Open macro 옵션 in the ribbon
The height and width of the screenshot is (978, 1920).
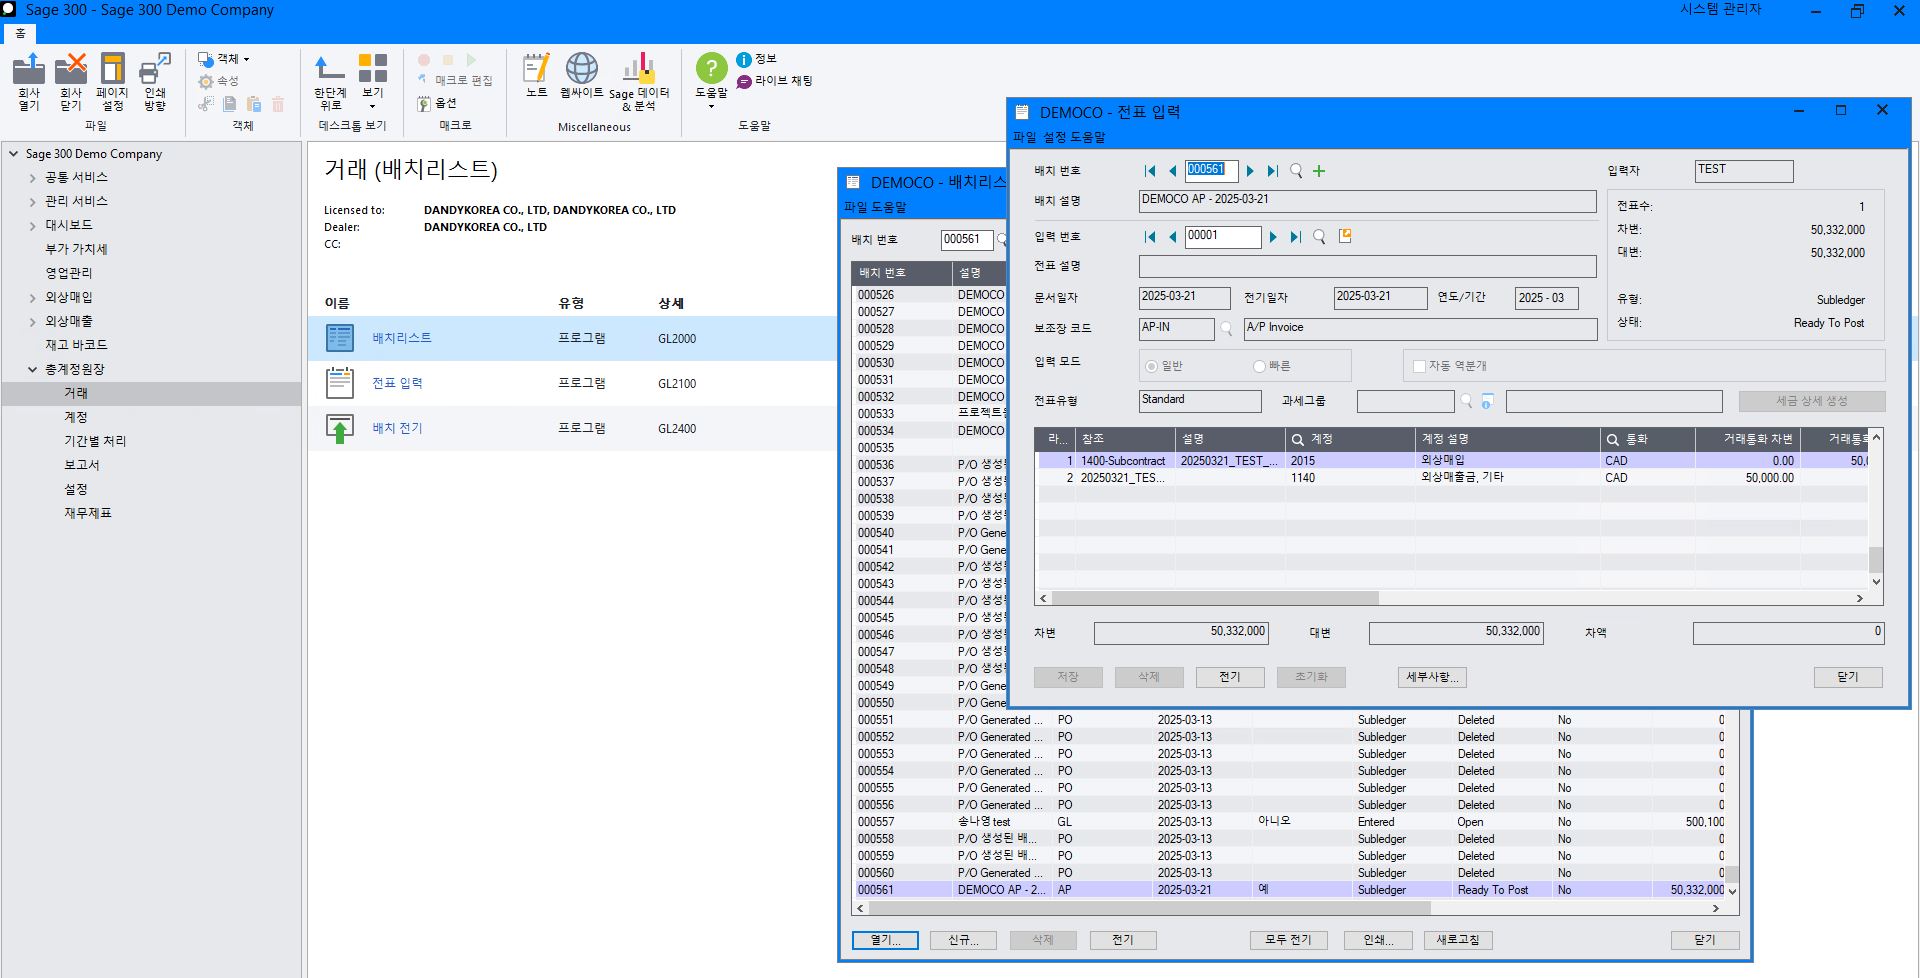(437, 103)
